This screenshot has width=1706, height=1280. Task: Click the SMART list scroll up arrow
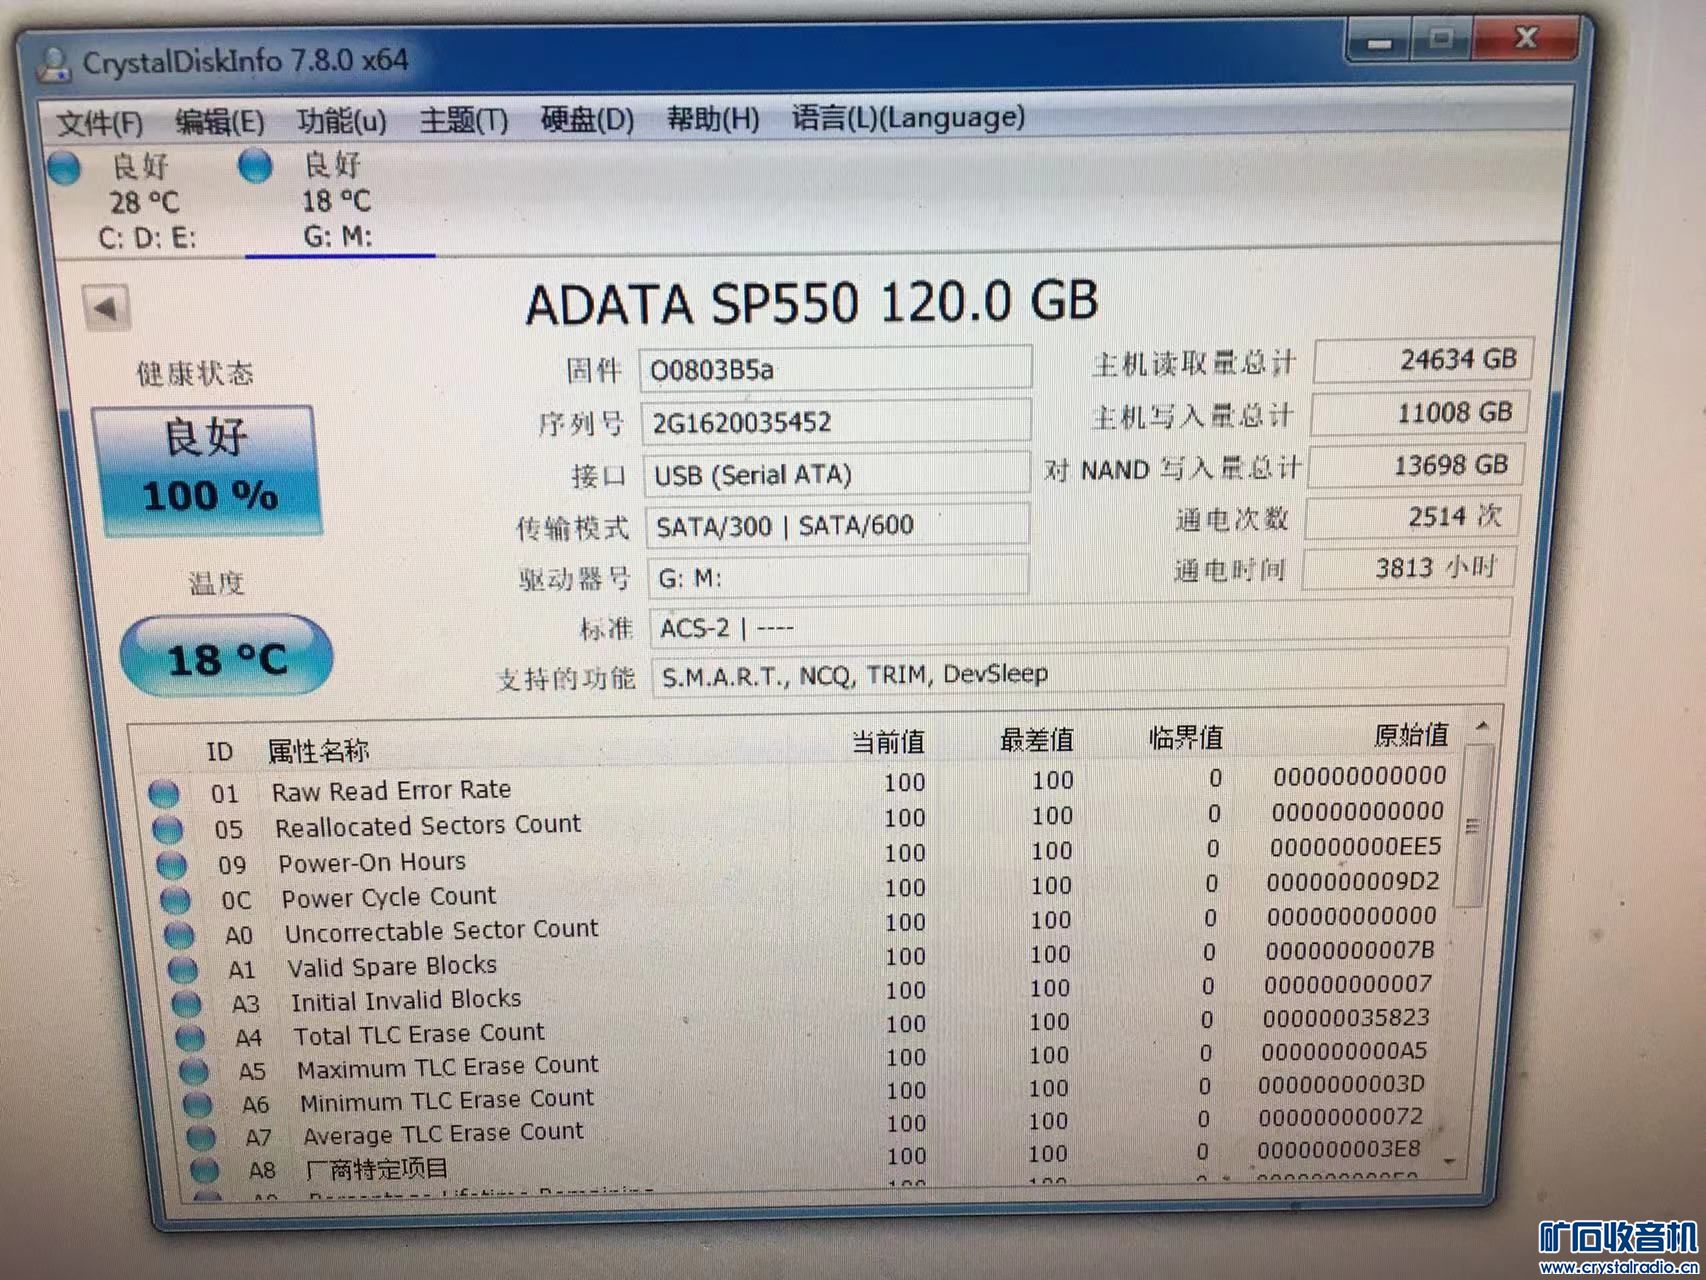[x=1482, y=726]
